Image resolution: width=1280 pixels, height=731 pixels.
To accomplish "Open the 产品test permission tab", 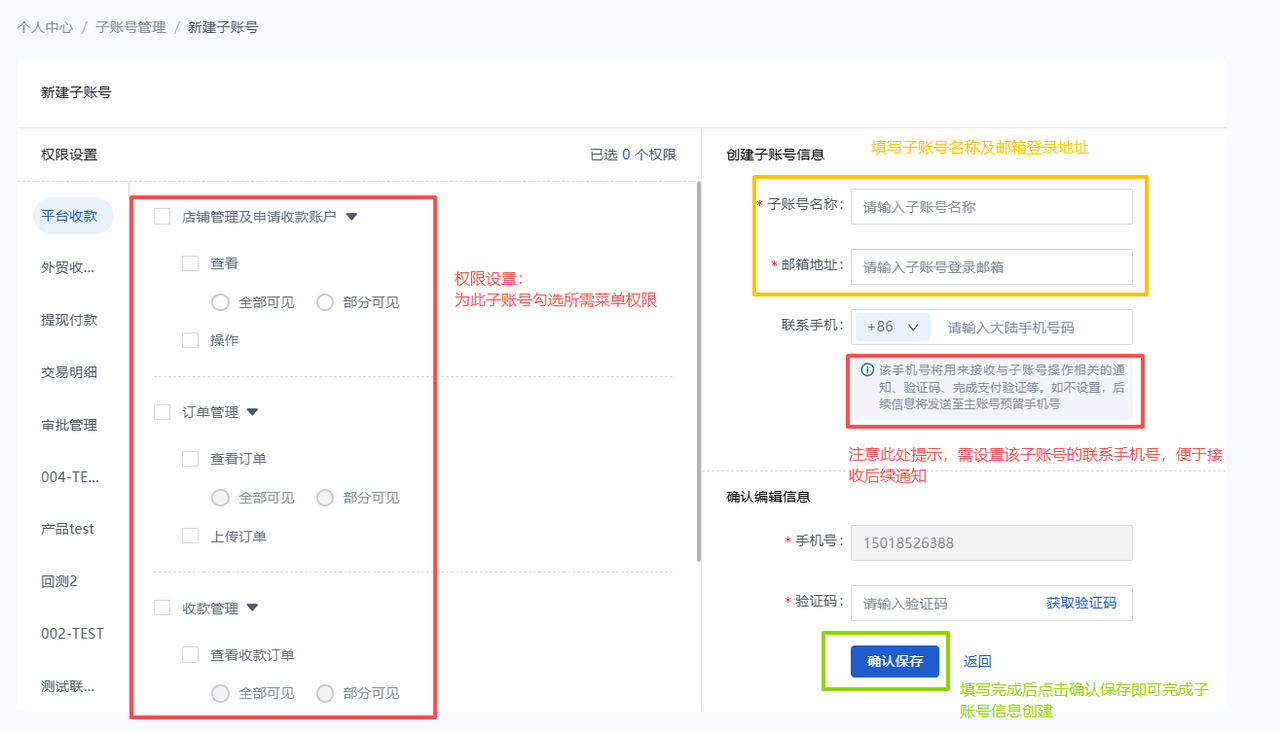I will 68,529.
